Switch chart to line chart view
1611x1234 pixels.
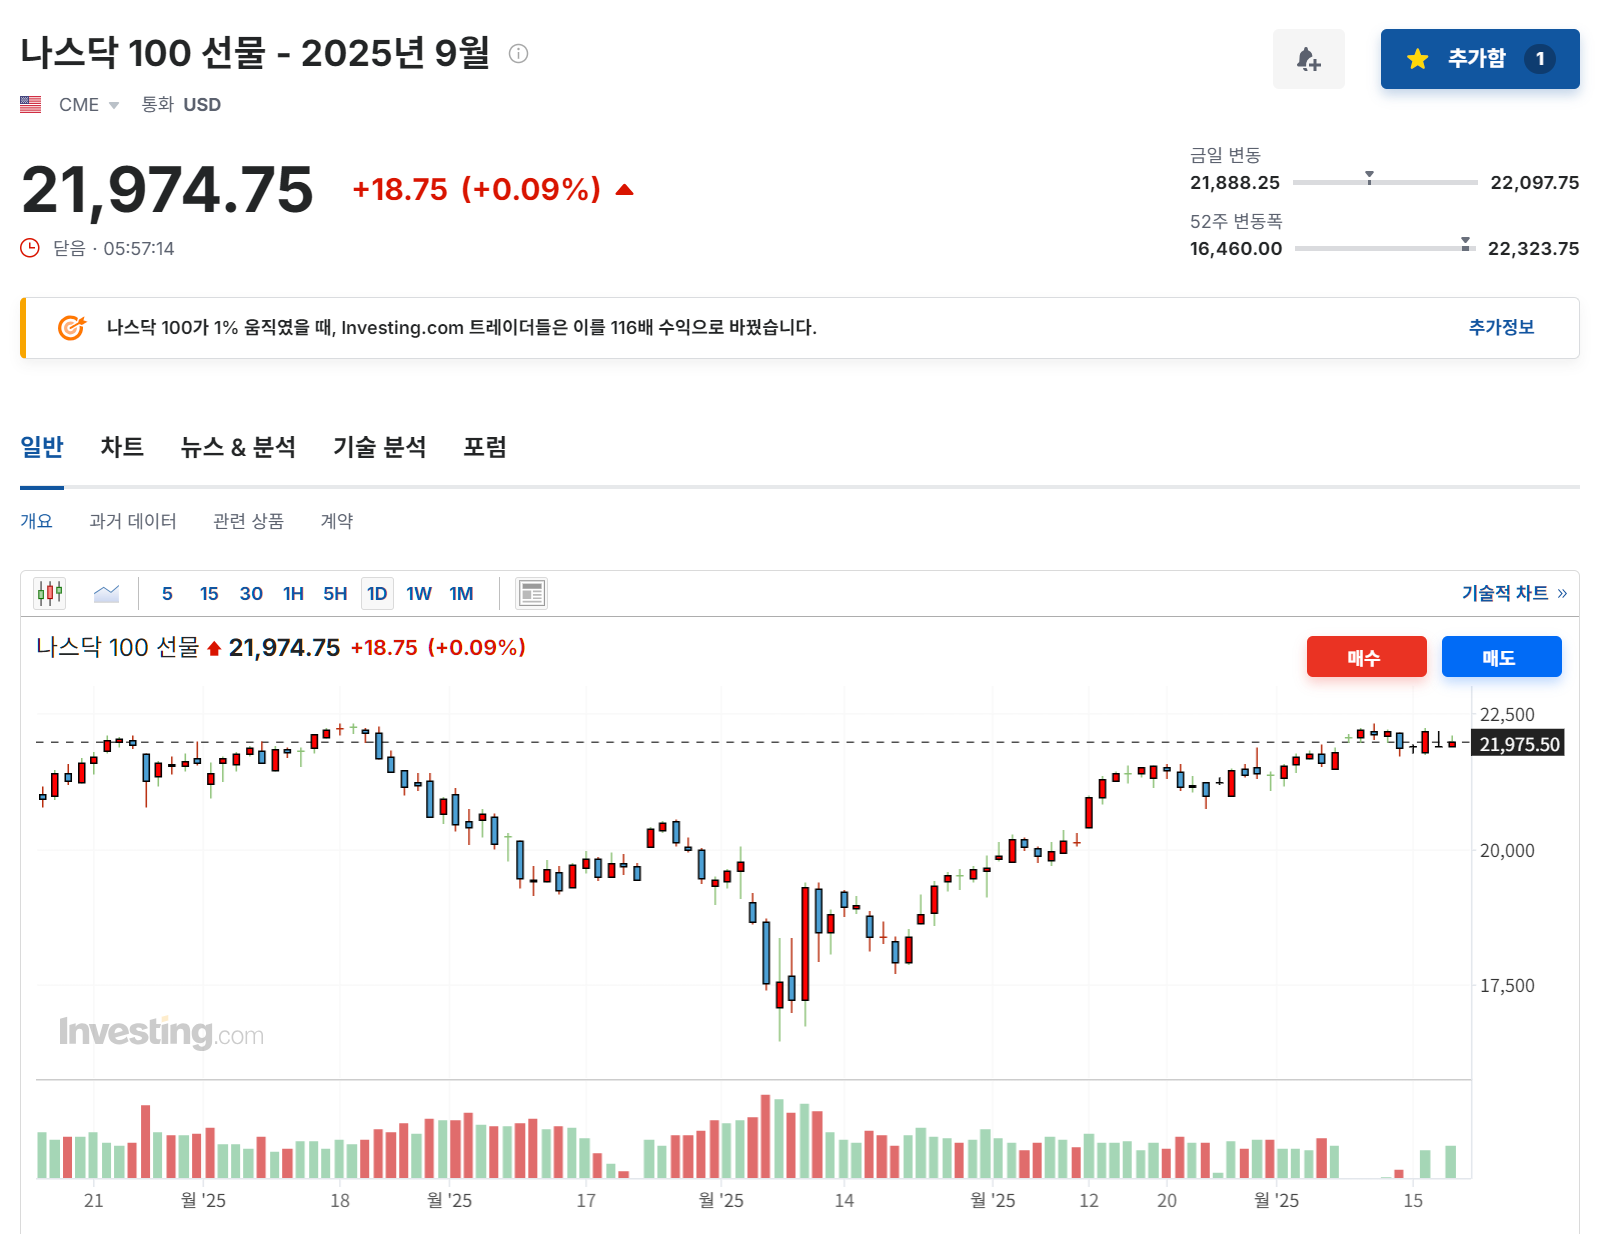pyautogui.click(x=107, y=593)
